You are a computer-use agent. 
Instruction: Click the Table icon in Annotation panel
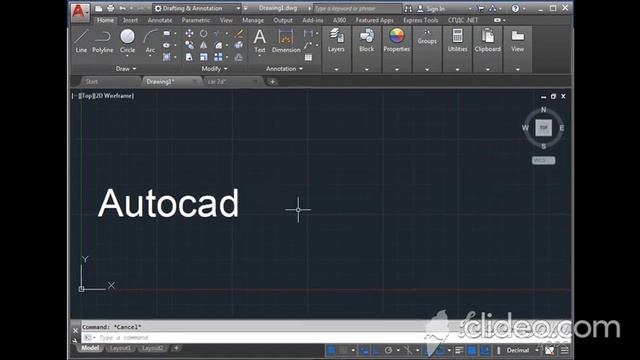tap(308, 57)
